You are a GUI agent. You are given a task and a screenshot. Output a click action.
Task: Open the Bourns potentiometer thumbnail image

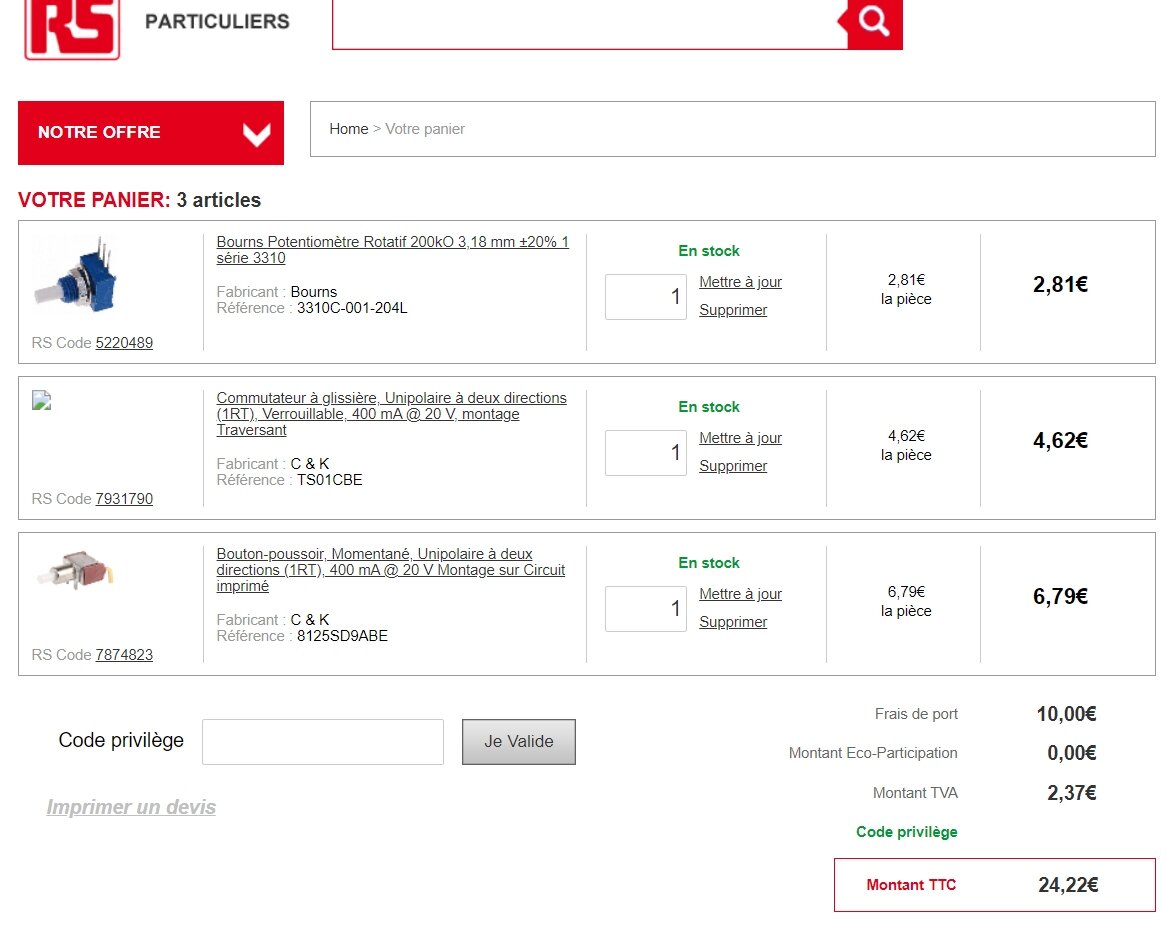[x=75, y=274]
